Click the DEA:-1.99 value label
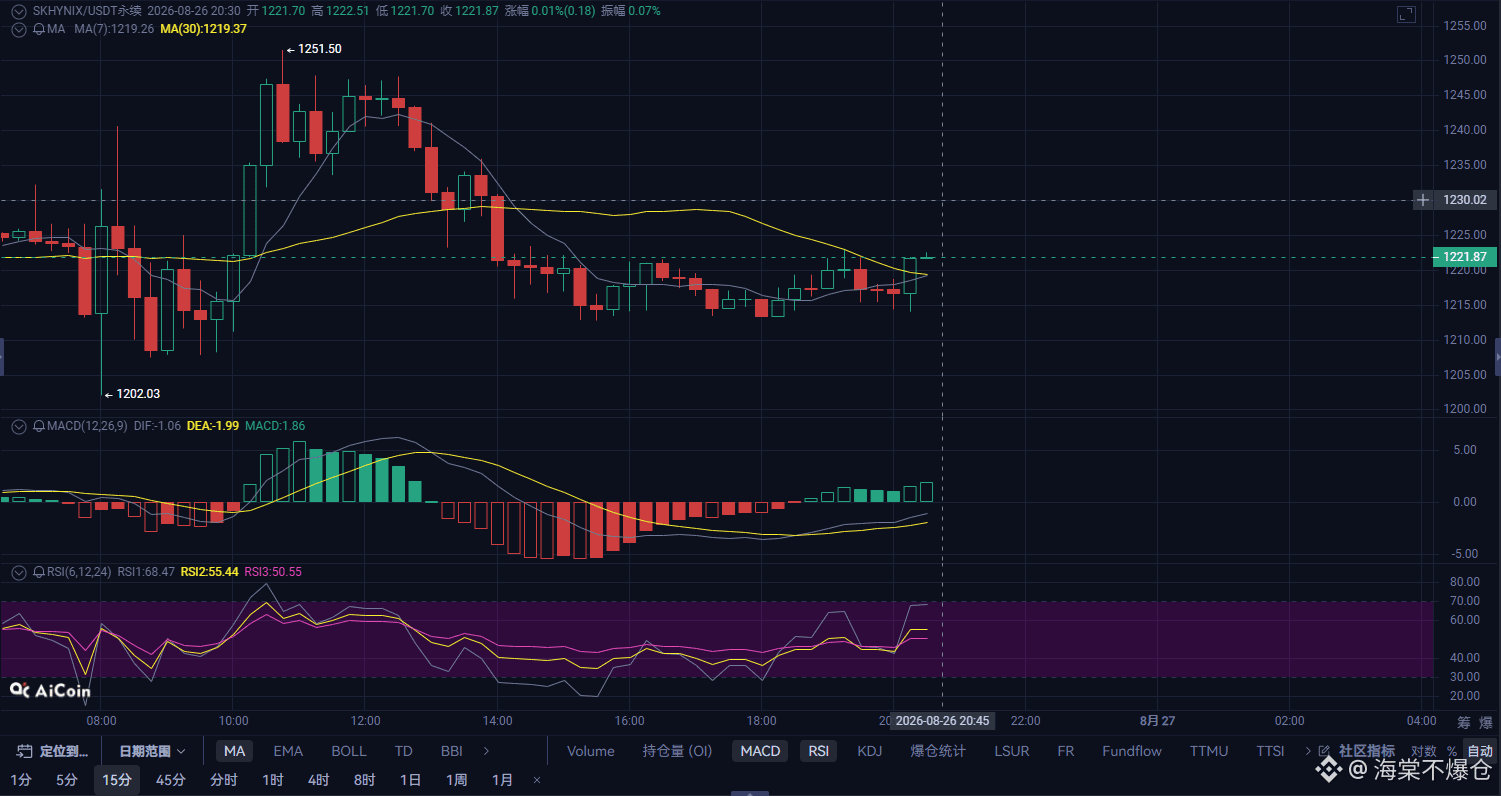This screenshot has height=796, width=1501. click(215, 426)
